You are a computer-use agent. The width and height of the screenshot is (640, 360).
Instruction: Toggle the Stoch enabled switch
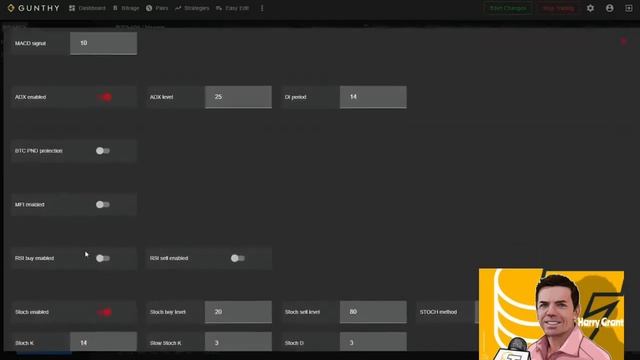[x=104, y=312]
